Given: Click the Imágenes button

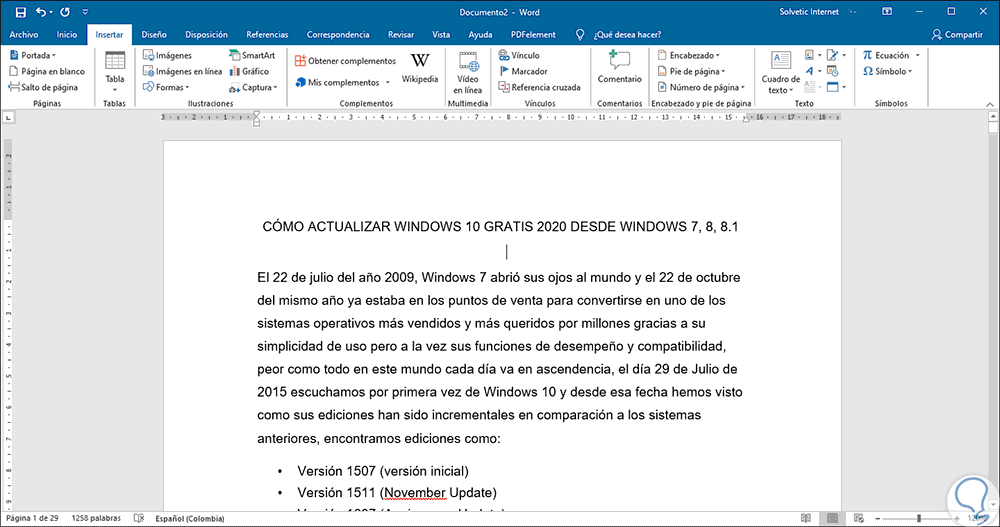Looking at the screenshot, I should tap(167, 56).
